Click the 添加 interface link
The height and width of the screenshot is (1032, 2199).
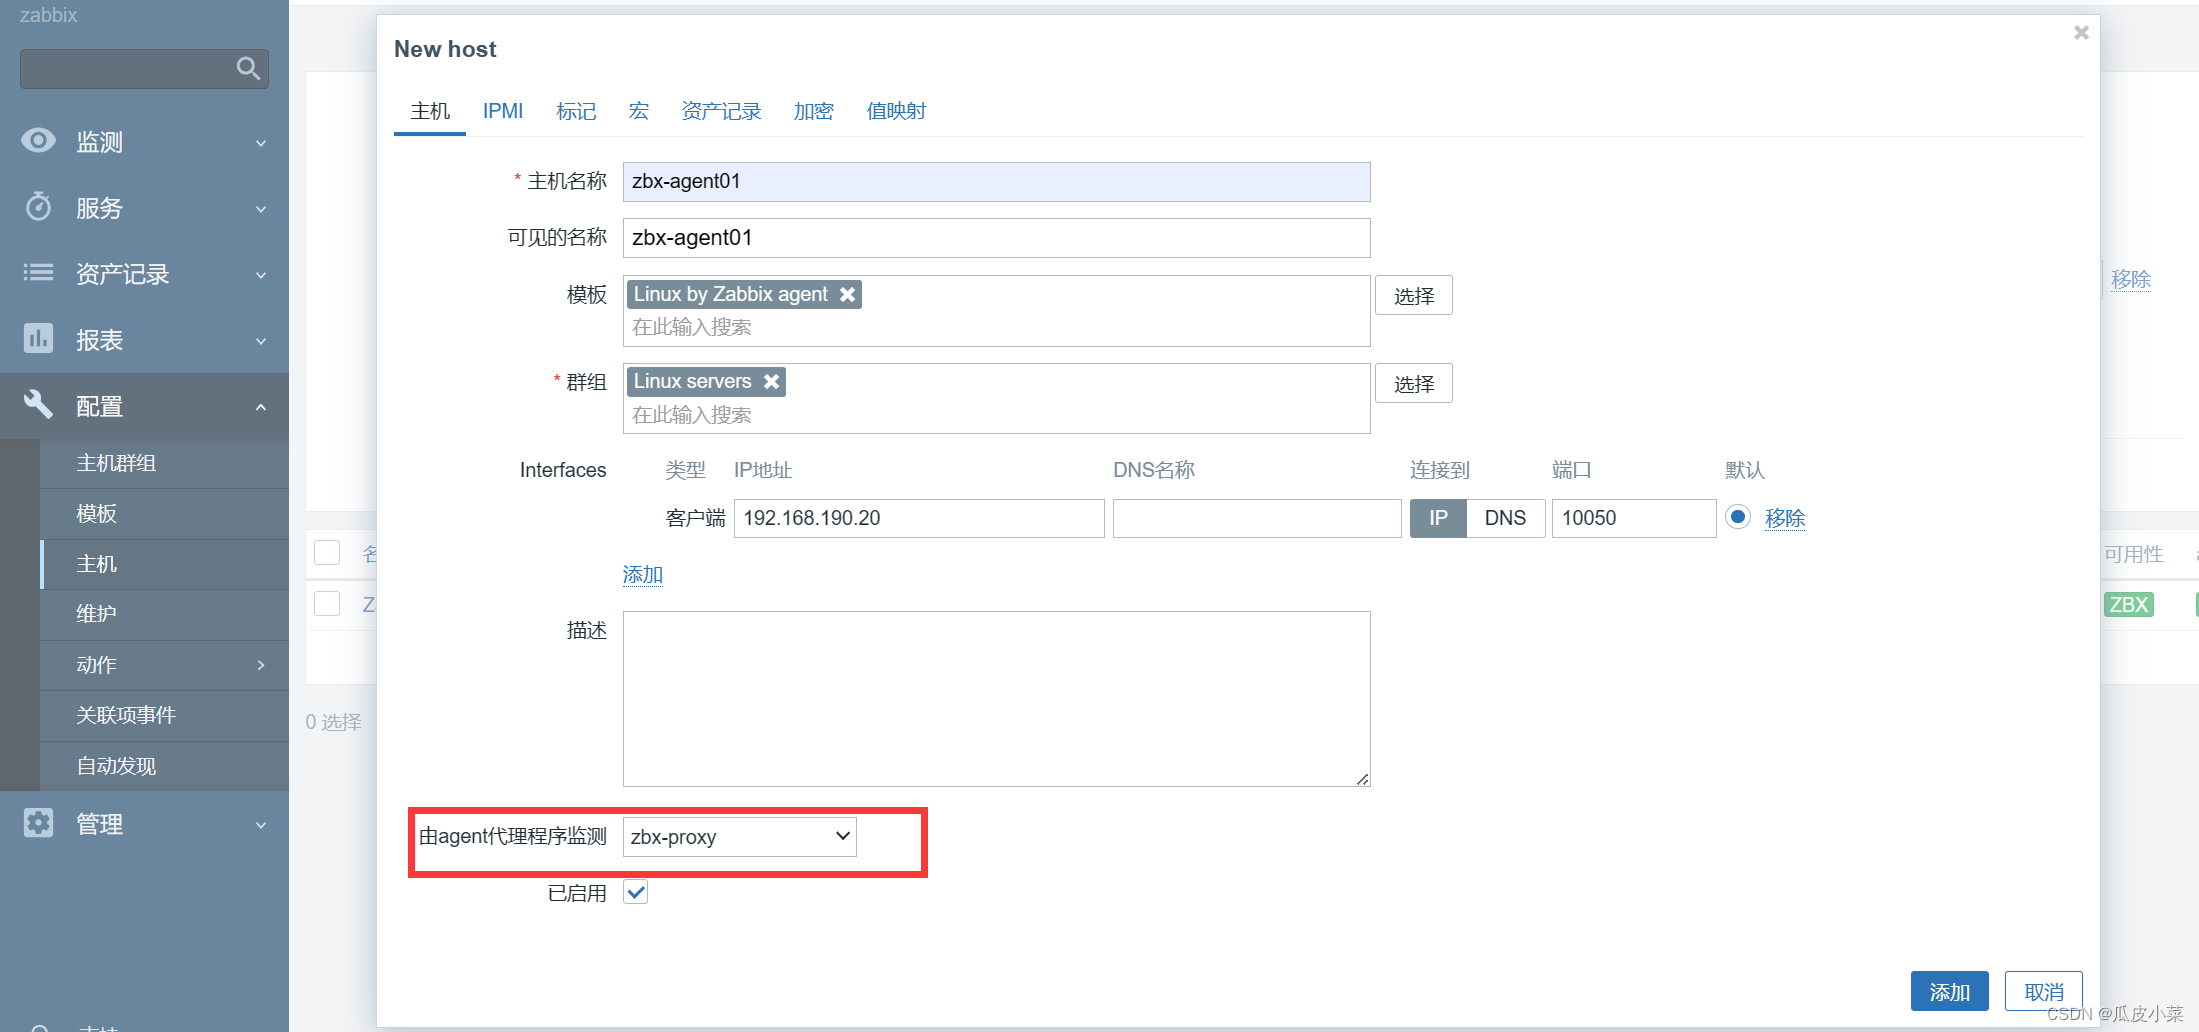pos(643,575)
